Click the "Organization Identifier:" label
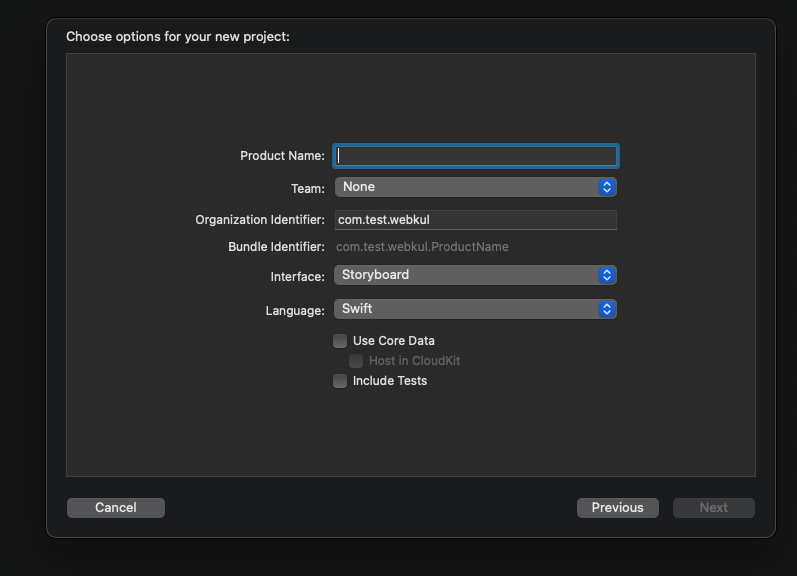The height and width of the screenshot is (576, 797). [260, 220]
